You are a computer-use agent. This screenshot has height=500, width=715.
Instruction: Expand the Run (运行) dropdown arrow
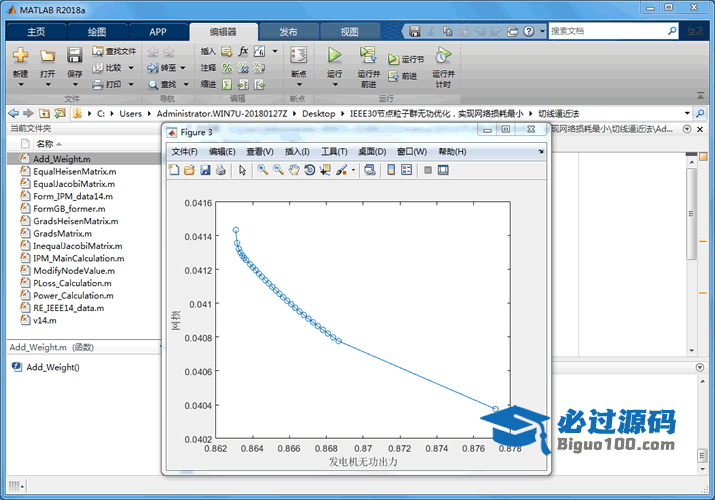[x=335, y=85]
